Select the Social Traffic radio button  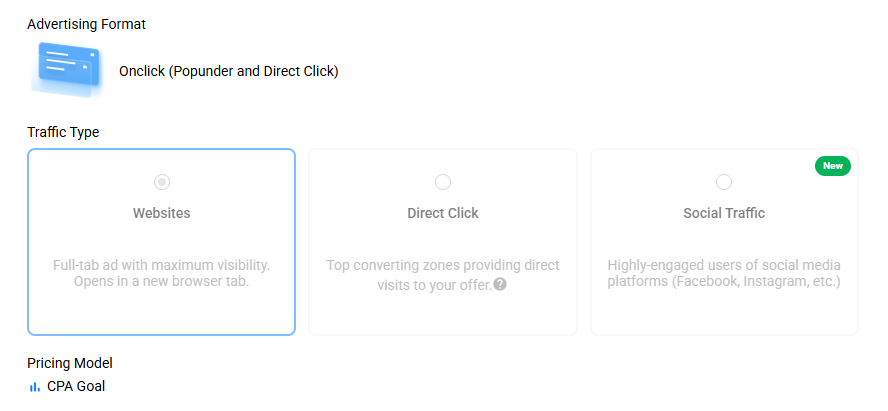724,182
